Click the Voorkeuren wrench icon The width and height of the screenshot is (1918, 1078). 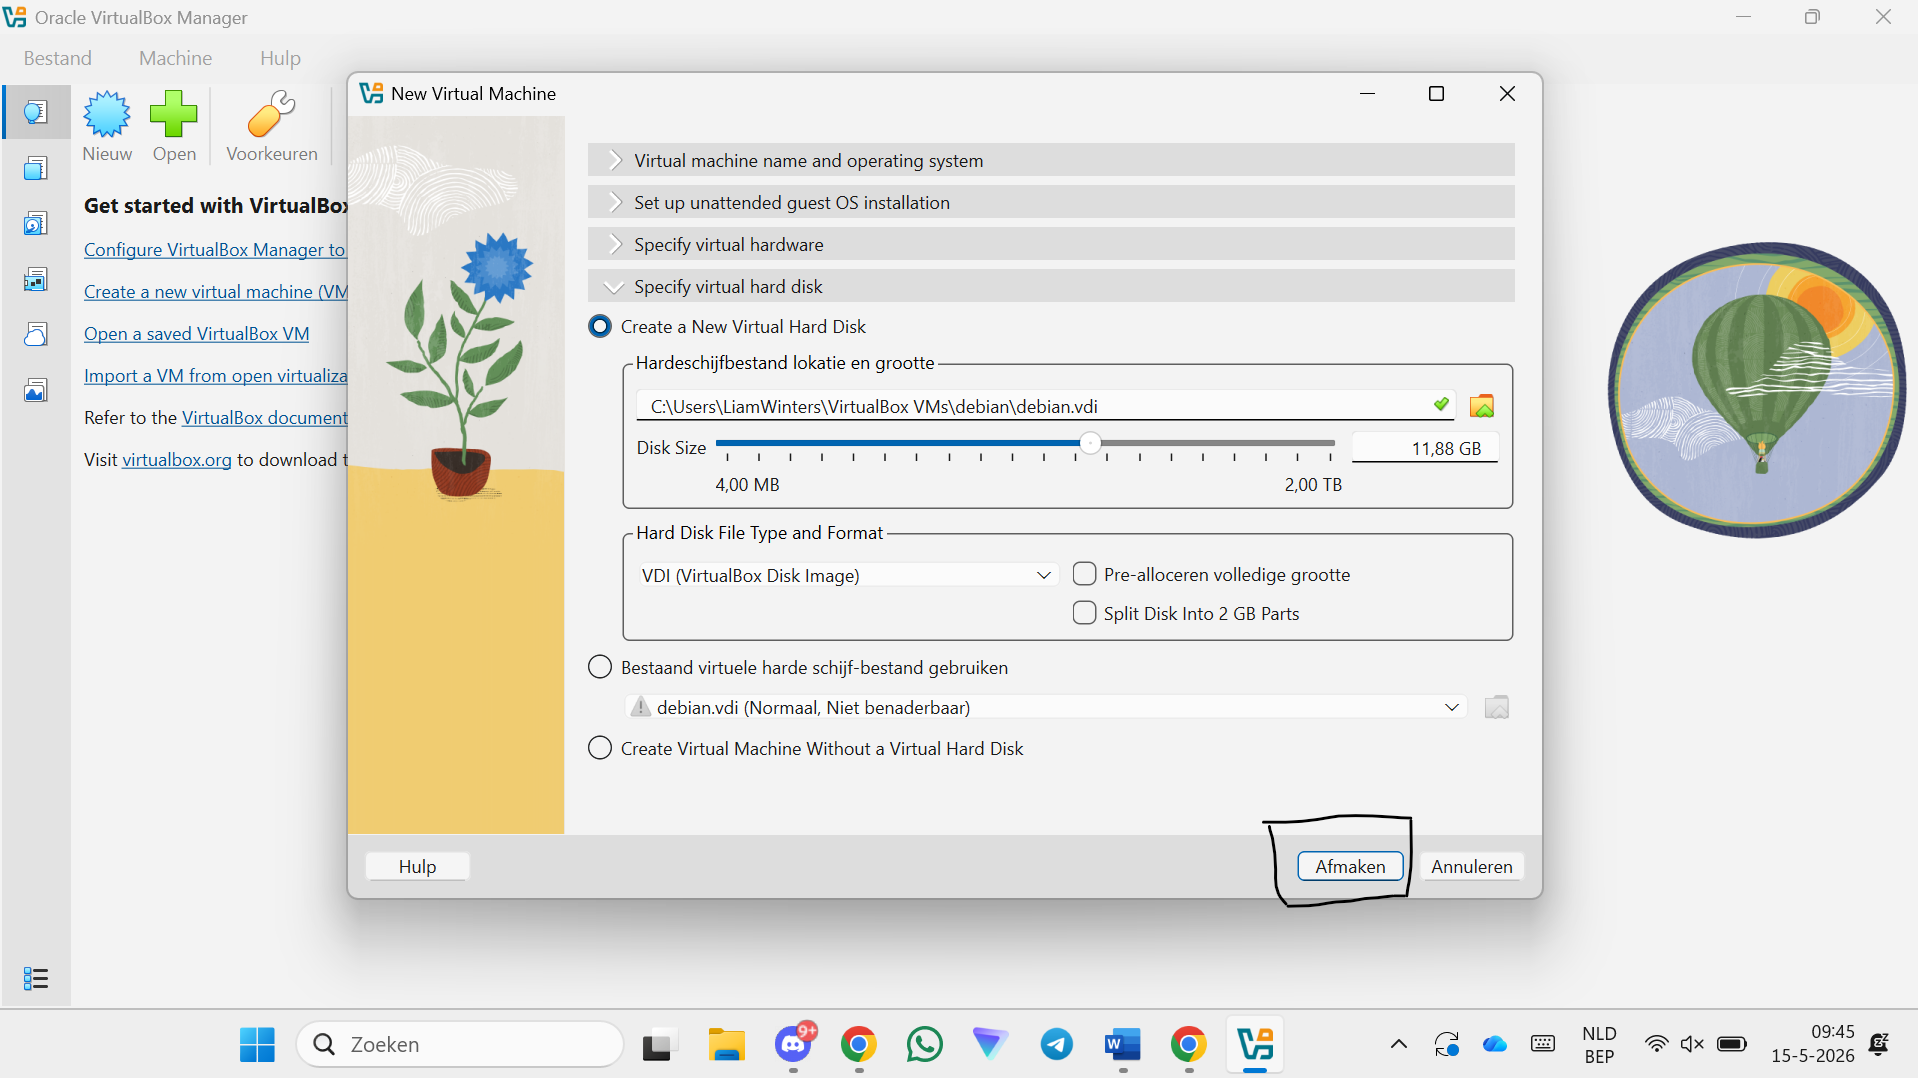(271, 126)
